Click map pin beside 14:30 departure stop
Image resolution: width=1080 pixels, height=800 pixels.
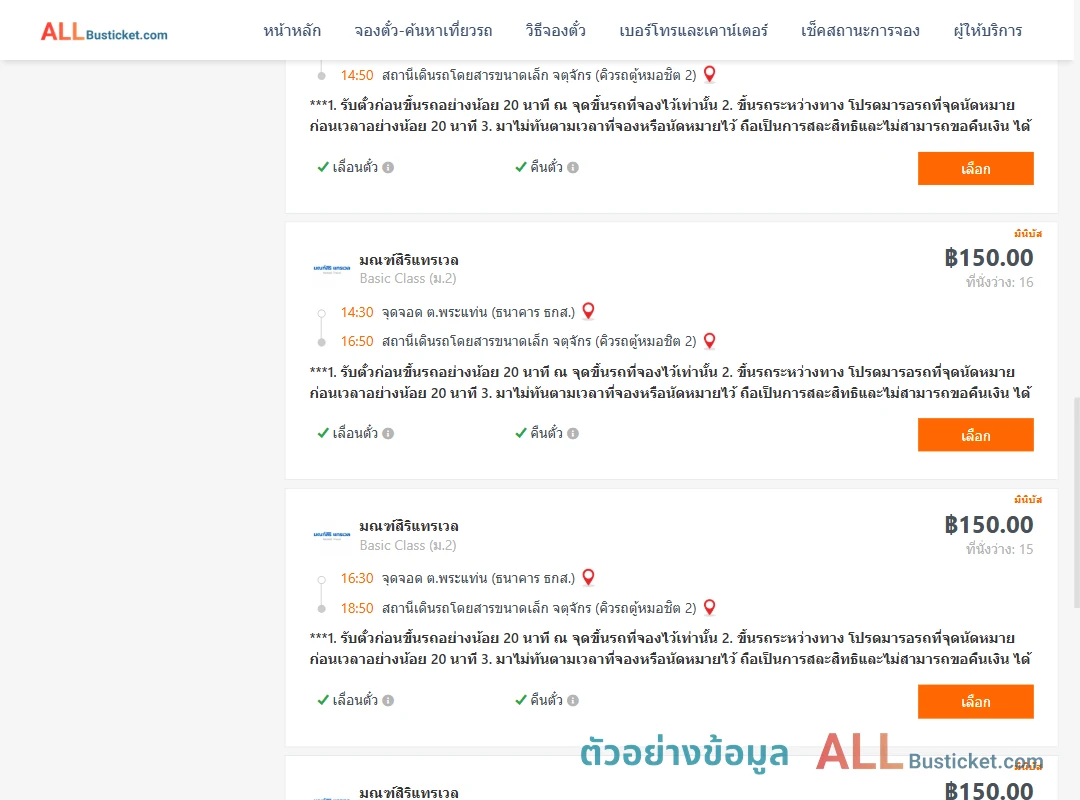click(588, 311)
